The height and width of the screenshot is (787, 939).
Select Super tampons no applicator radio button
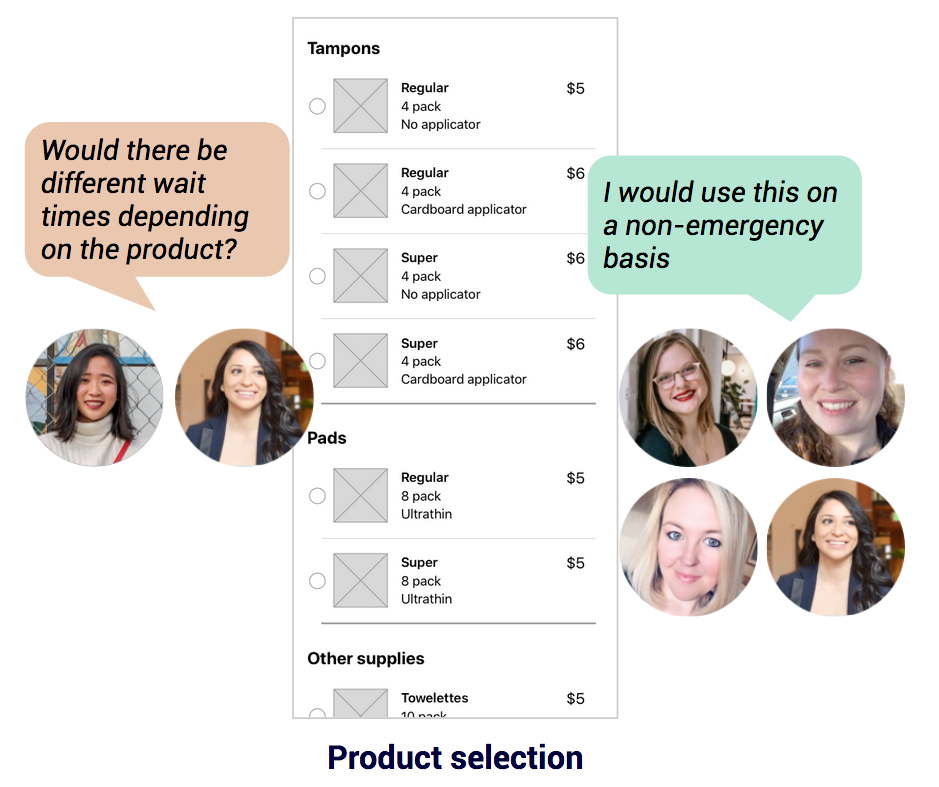[x=317, y=276]
